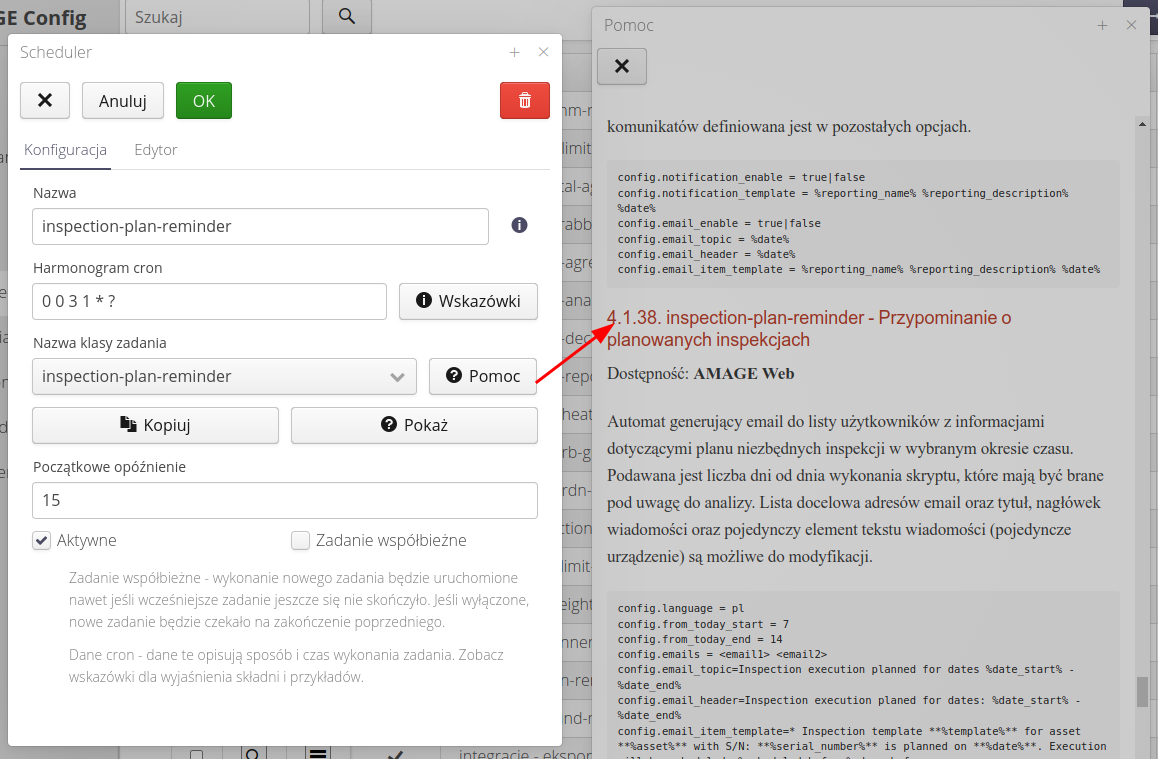This screenshot has width=1158, height=759.
Task: Open Wskazówki cron hints
Action: tap(468, 301)
